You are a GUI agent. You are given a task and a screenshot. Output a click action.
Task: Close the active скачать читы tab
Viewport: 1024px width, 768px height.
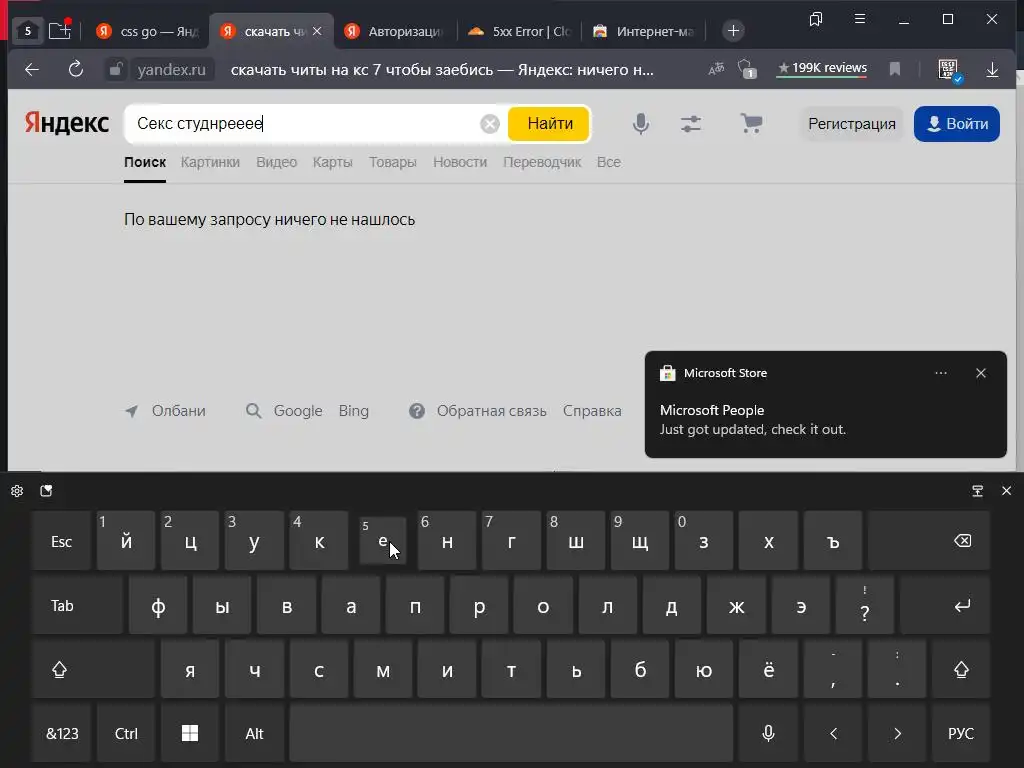tap(317, 31)
